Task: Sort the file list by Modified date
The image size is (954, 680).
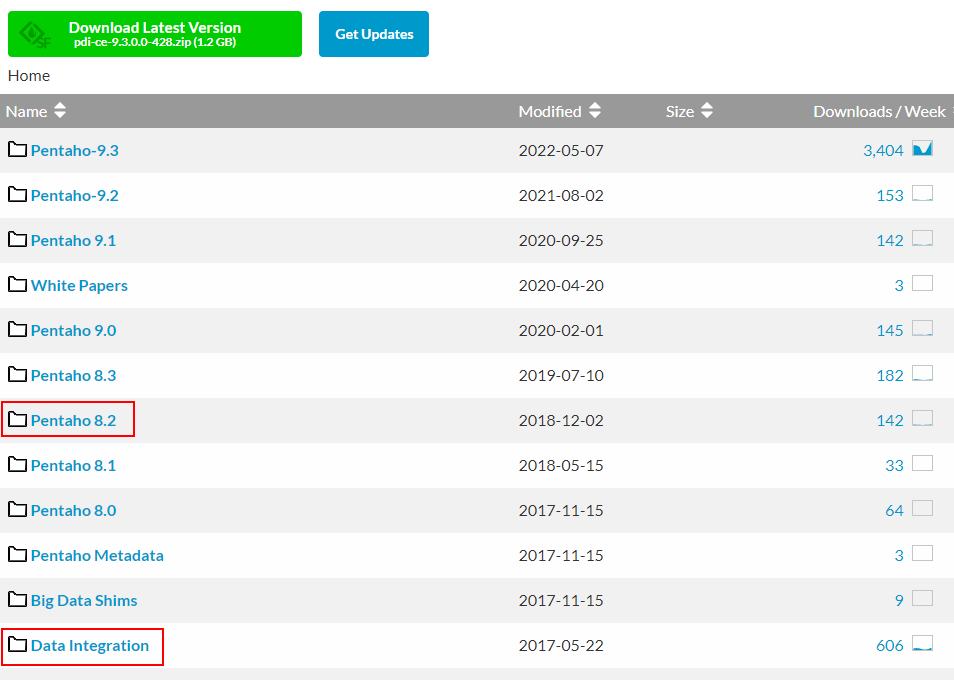Action: [x=559, y=111]
